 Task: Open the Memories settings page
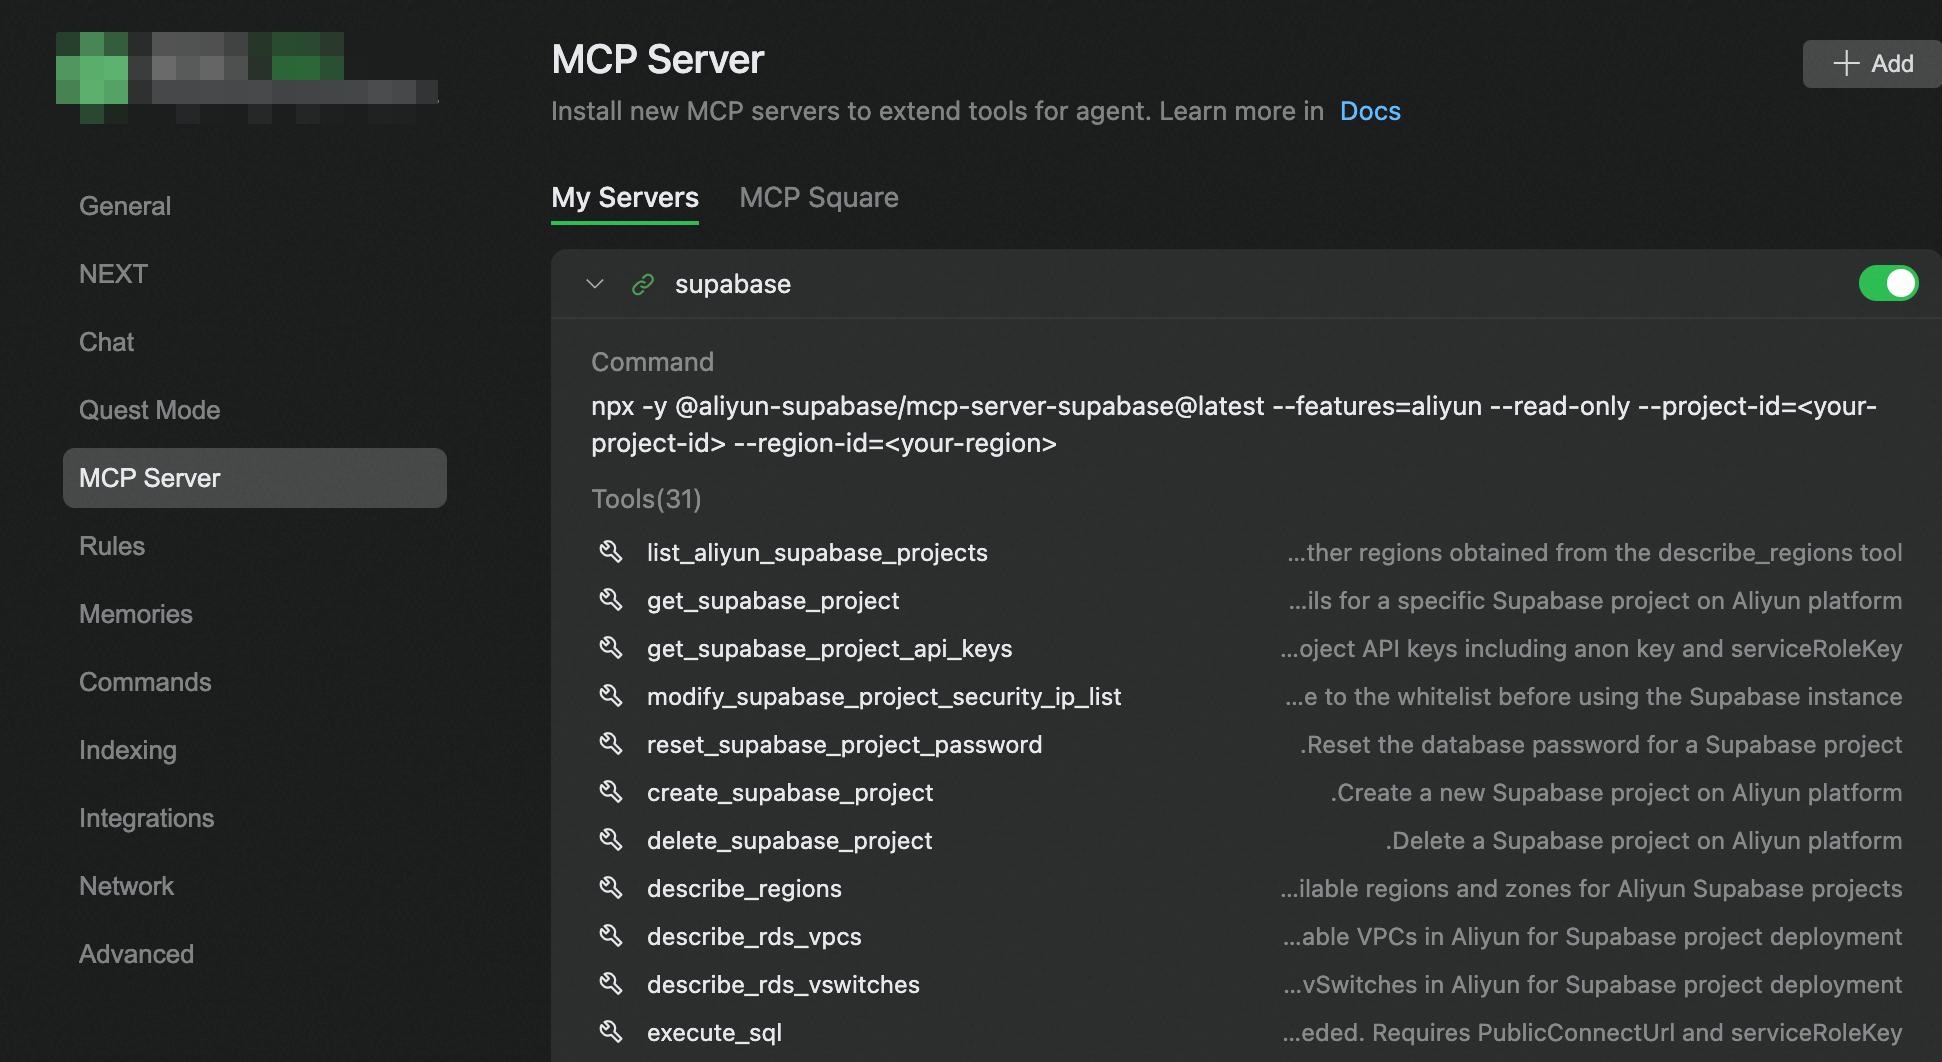136,614
